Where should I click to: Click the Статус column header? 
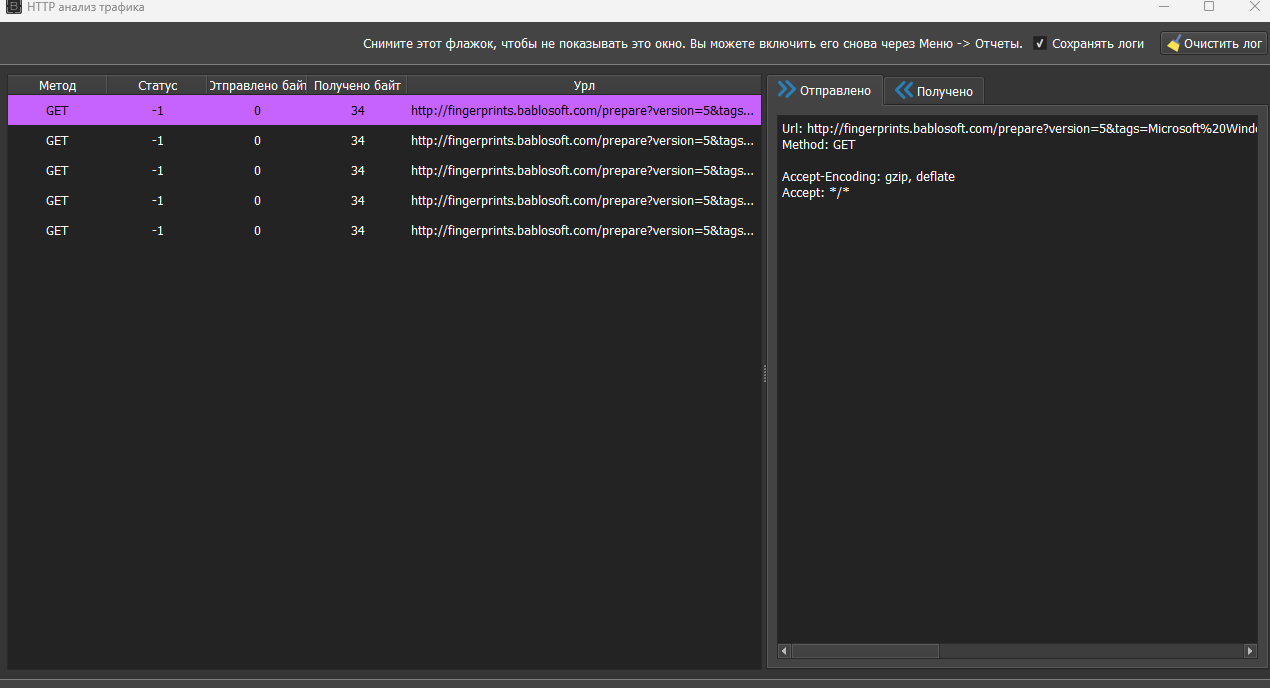(157, 86)
